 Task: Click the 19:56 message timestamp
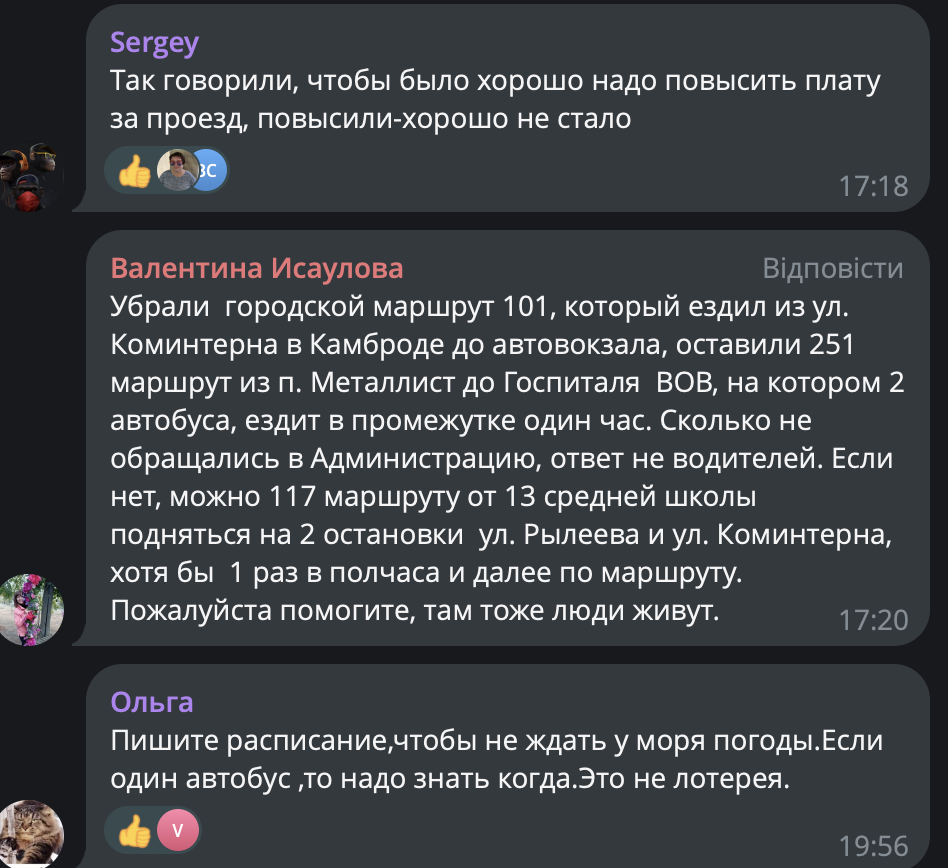tap(873, 847)
